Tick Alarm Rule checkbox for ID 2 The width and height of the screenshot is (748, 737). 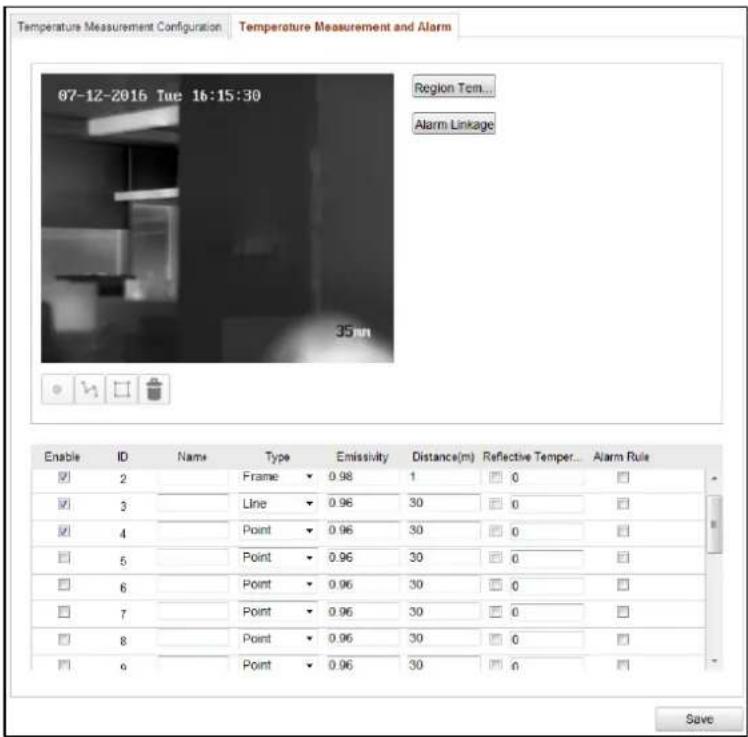tap(623, 477)
